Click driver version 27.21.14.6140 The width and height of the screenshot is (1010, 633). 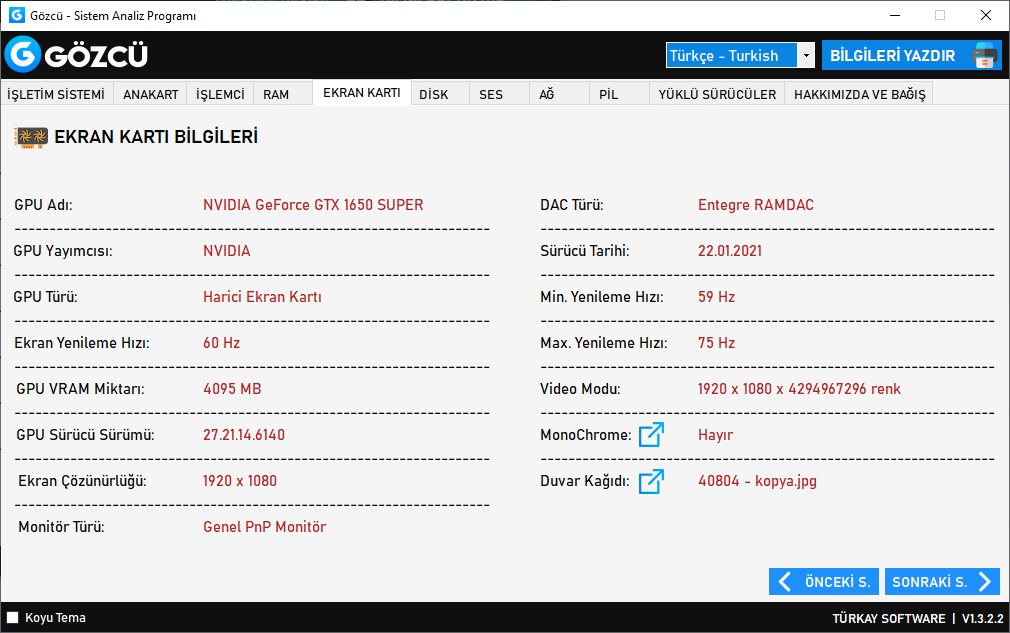tap(244, 435)
